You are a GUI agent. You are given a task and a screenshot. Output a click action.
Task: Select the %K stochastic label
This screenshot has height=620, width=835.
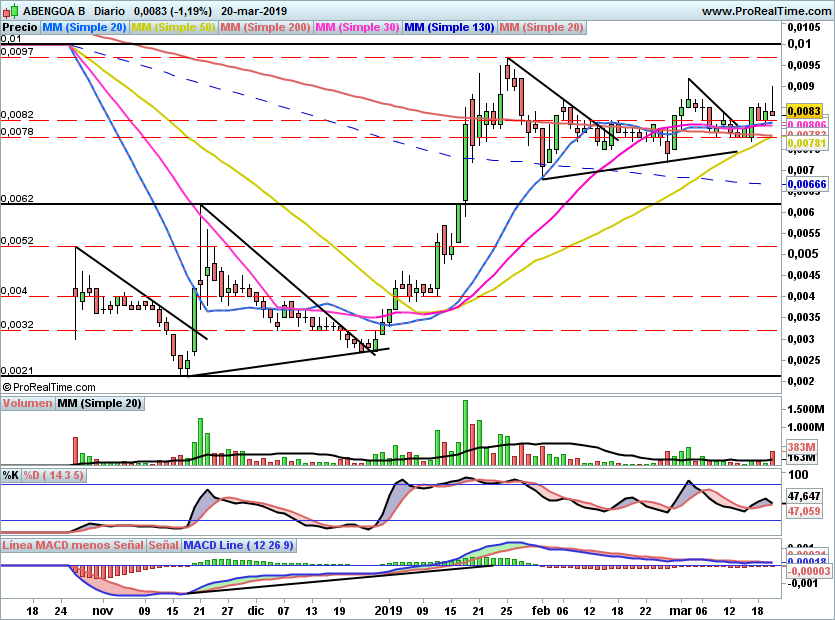(11, 475)
